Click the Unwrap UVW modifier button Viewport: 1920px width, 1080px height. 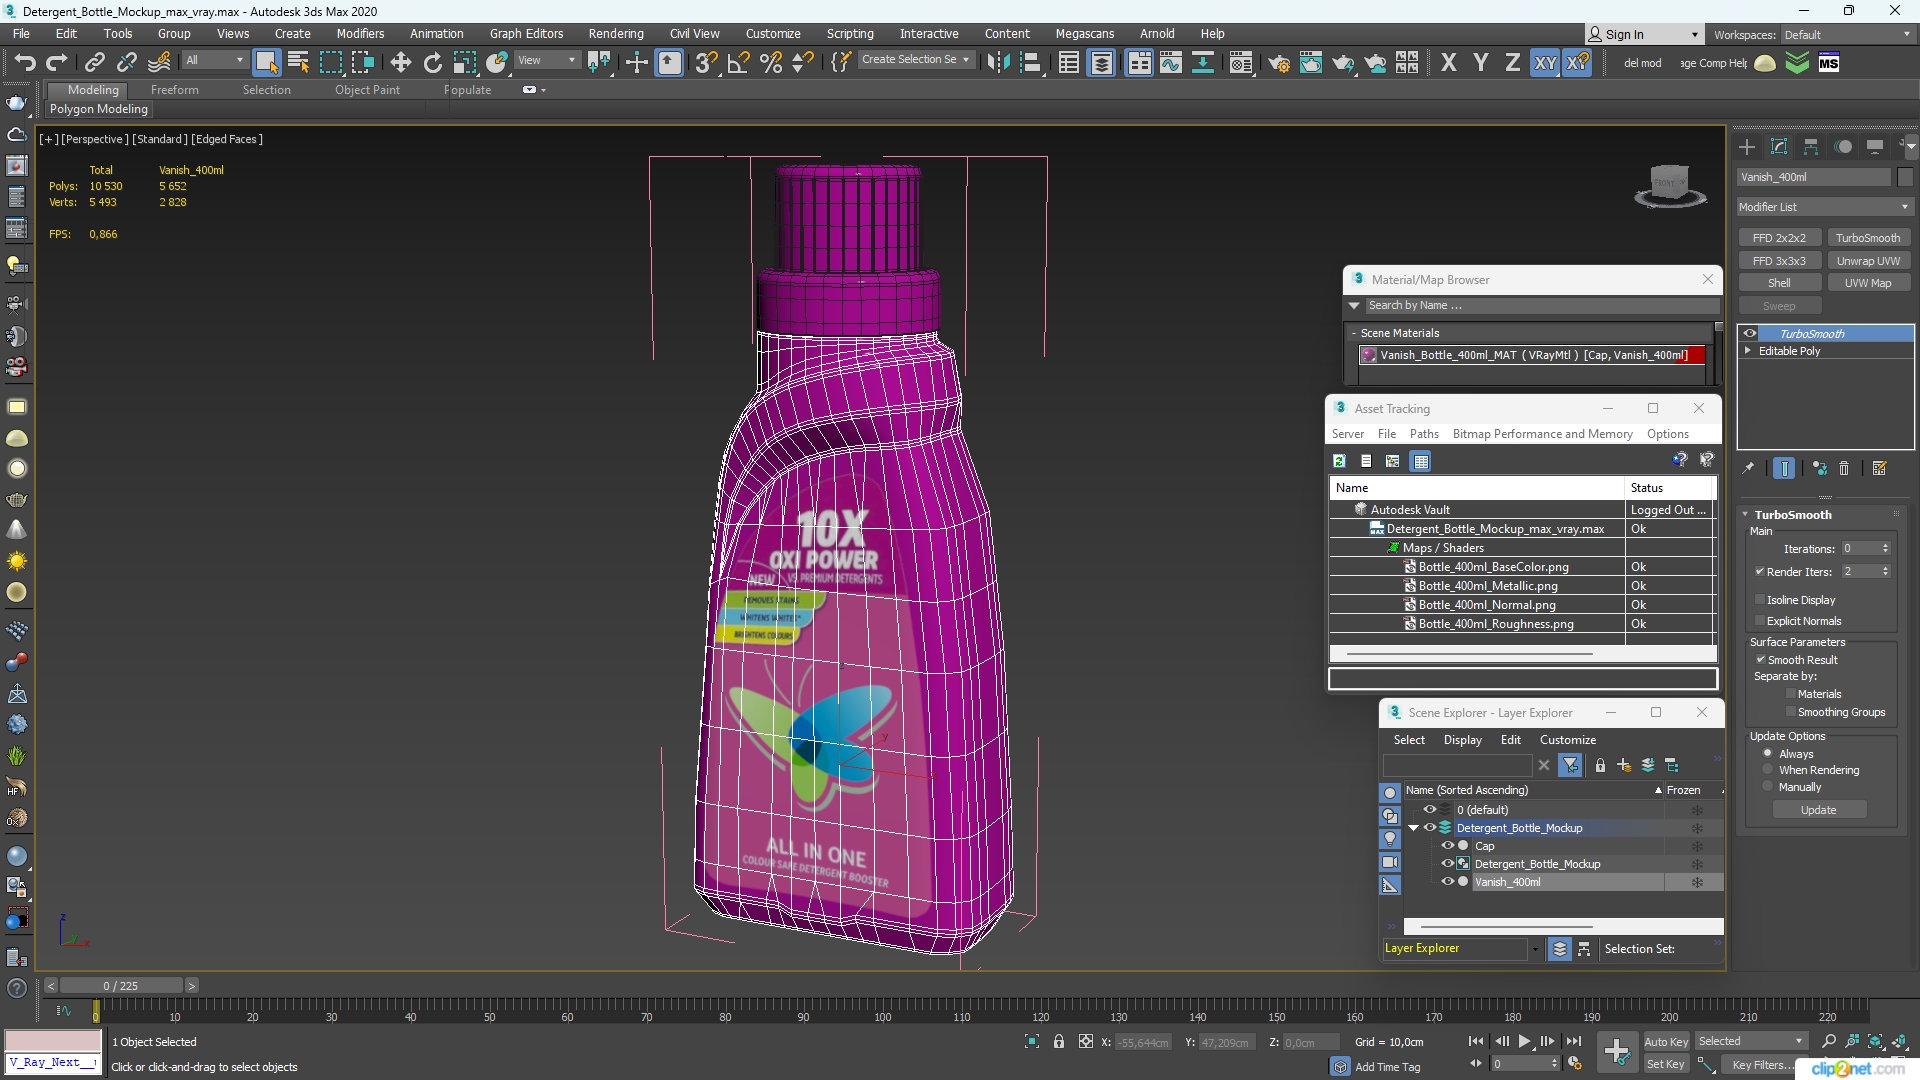click(x=1868, y=261)
